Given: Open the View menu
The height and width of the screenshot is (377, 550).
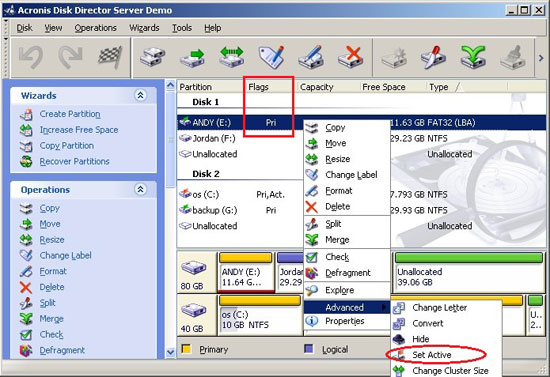Looking at the screenshot, I should tap(53, 28).
